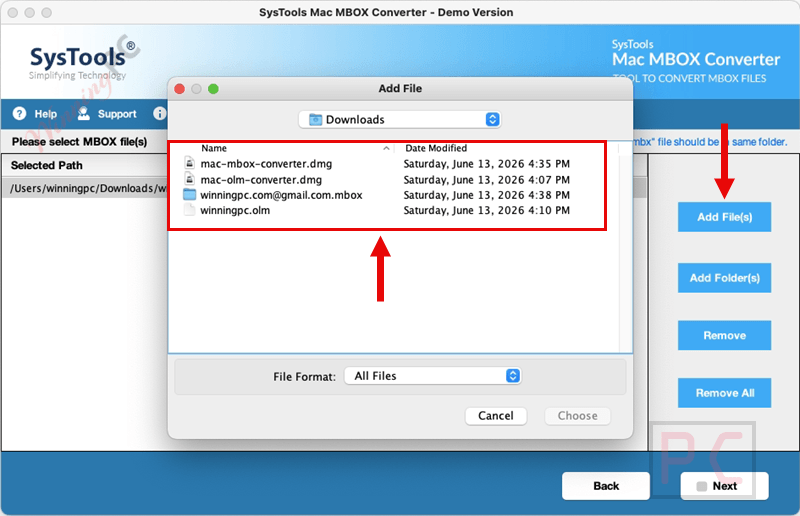This screenshot has height=516, width=800.
Task: Click the 4:10 PM date modified cell
Action: (x=486, y=210)
